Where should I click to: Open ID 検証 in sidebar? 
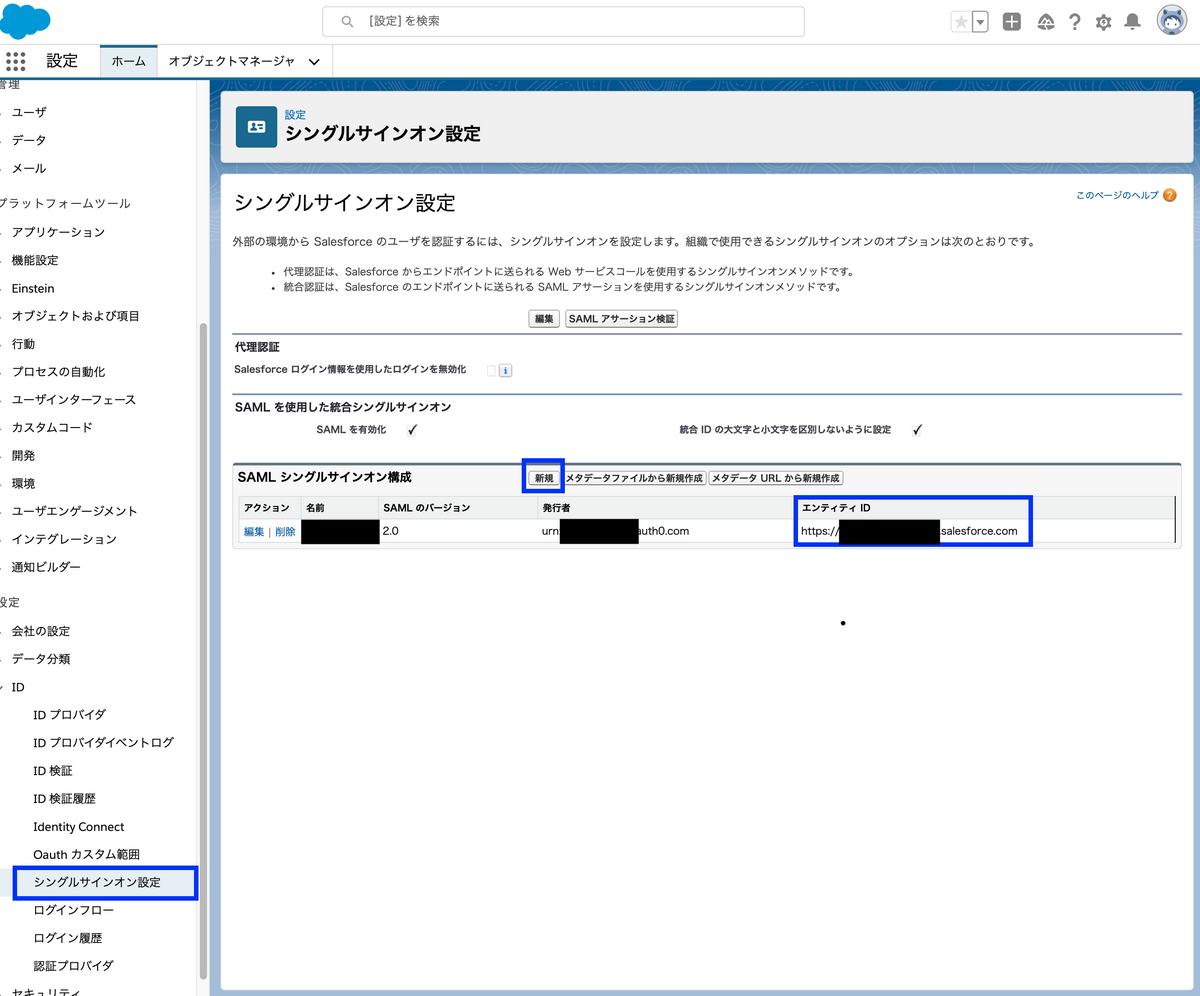(53, 771)
